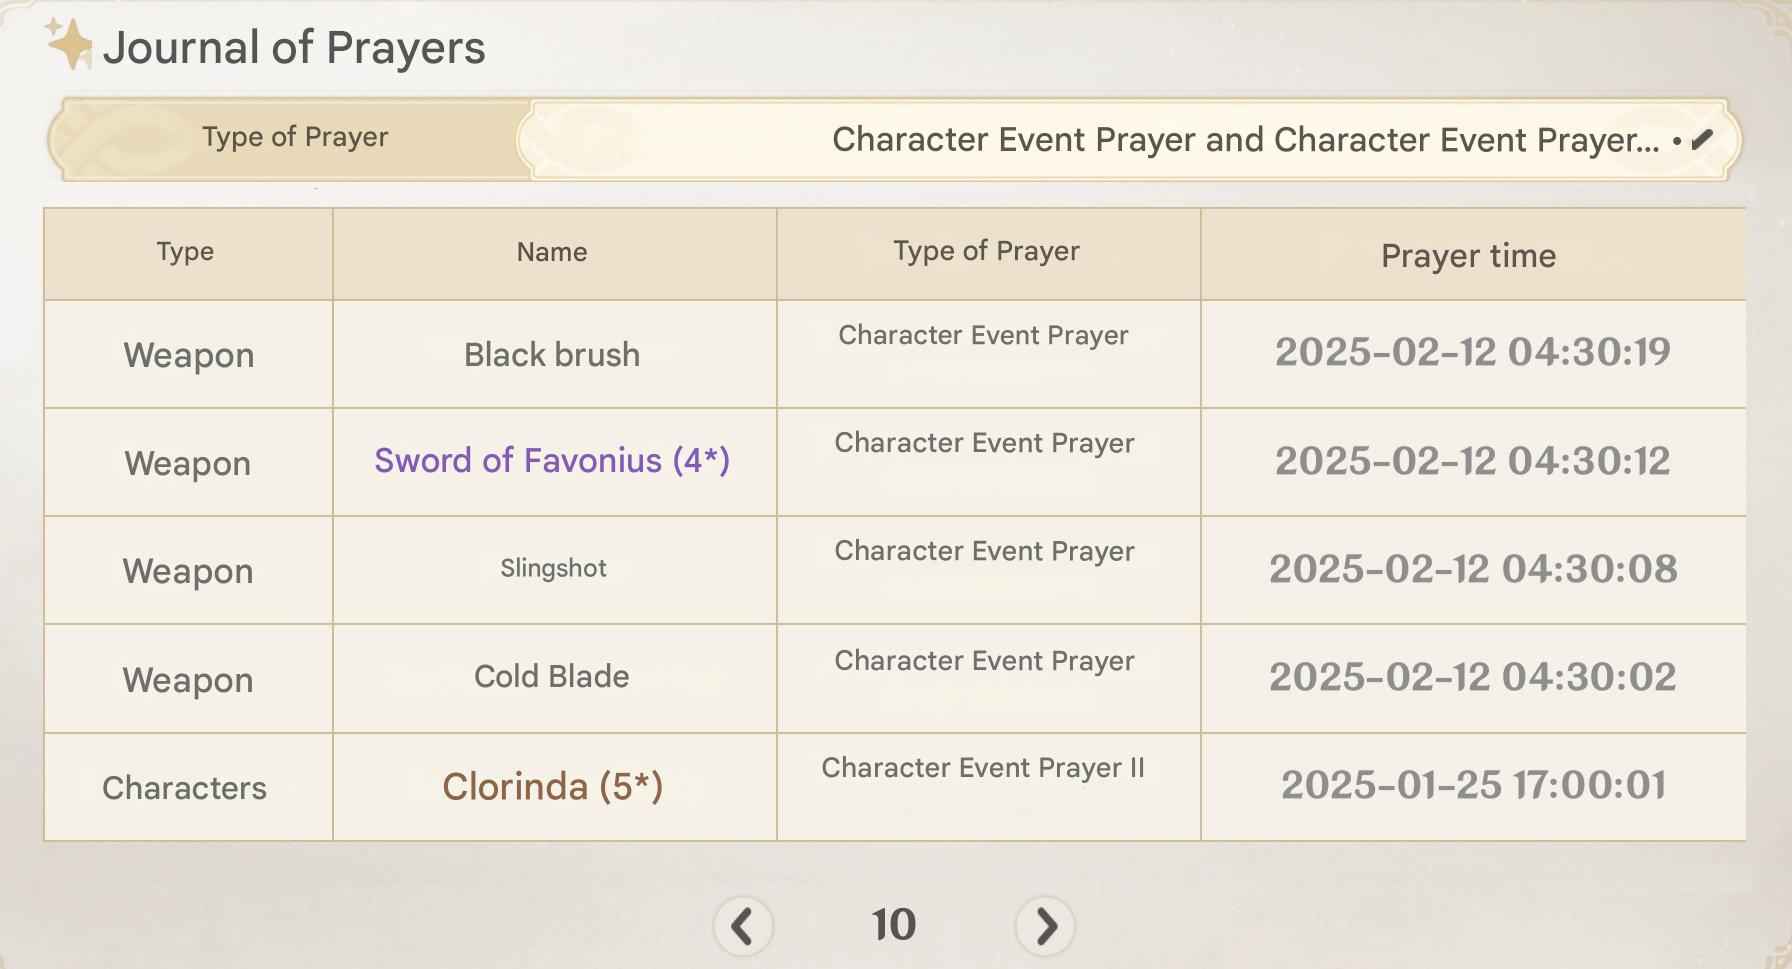Select the Type column header
The image size is (1792, 969).
185,252
